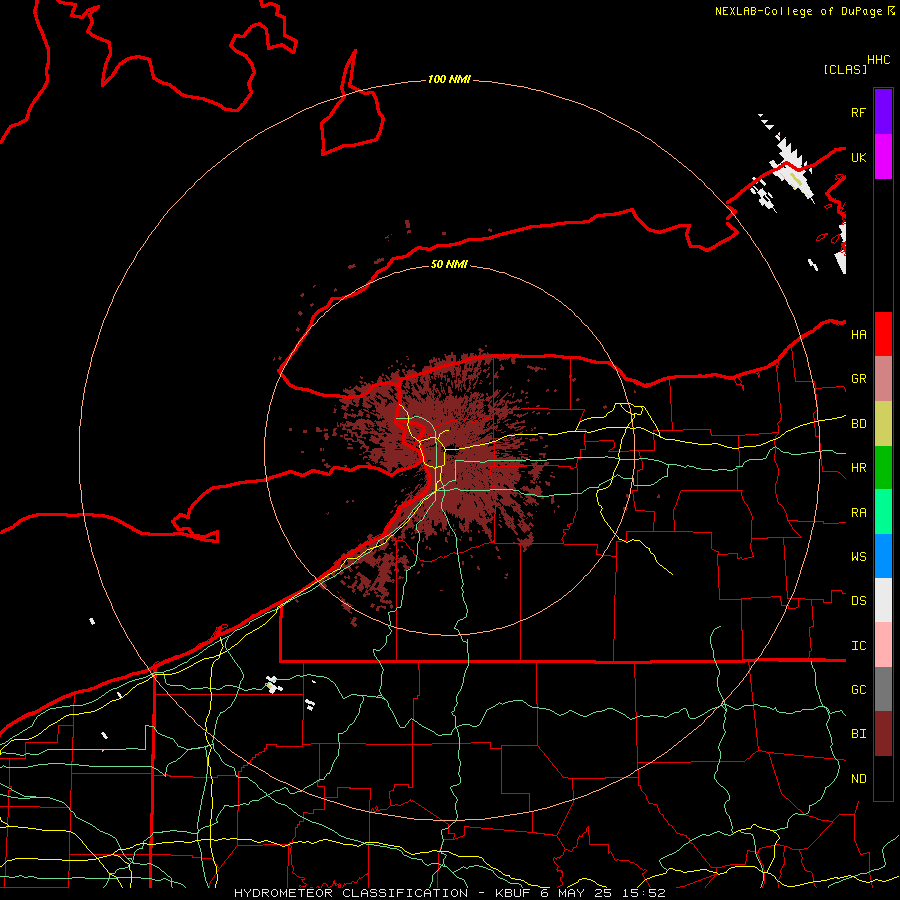Pick the RA mint green legend swatch

[883, 512]
